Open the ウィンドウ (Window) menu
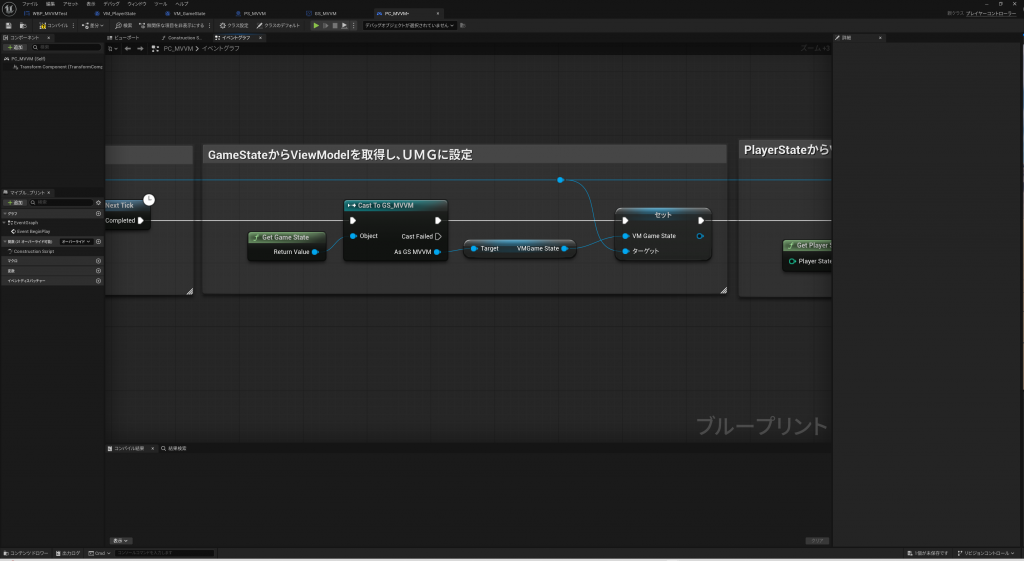Viewport: 1024px width, 561px height. (137, 4)
